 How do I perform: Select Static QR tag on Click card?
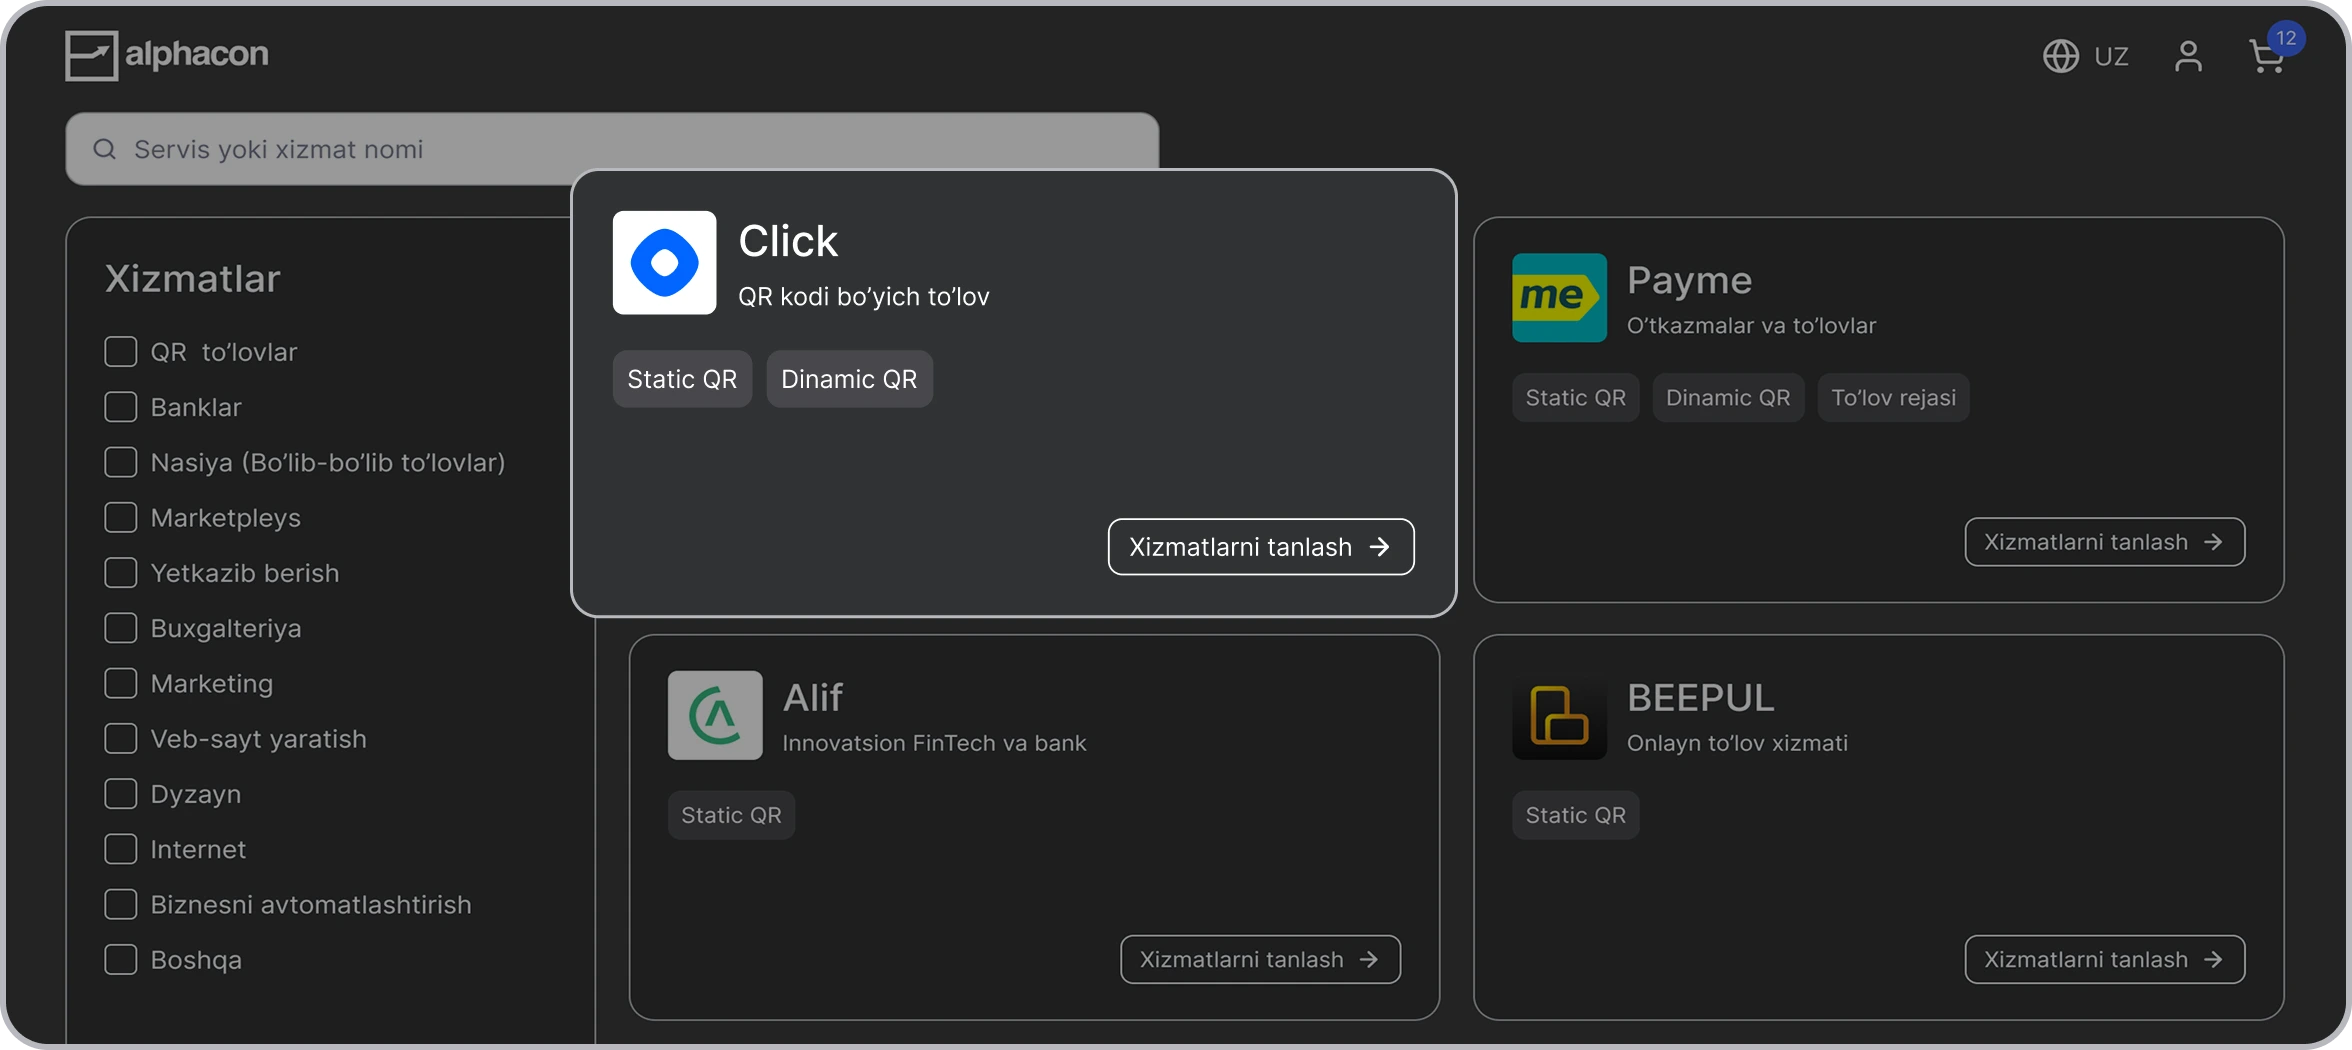click(682, 379)
